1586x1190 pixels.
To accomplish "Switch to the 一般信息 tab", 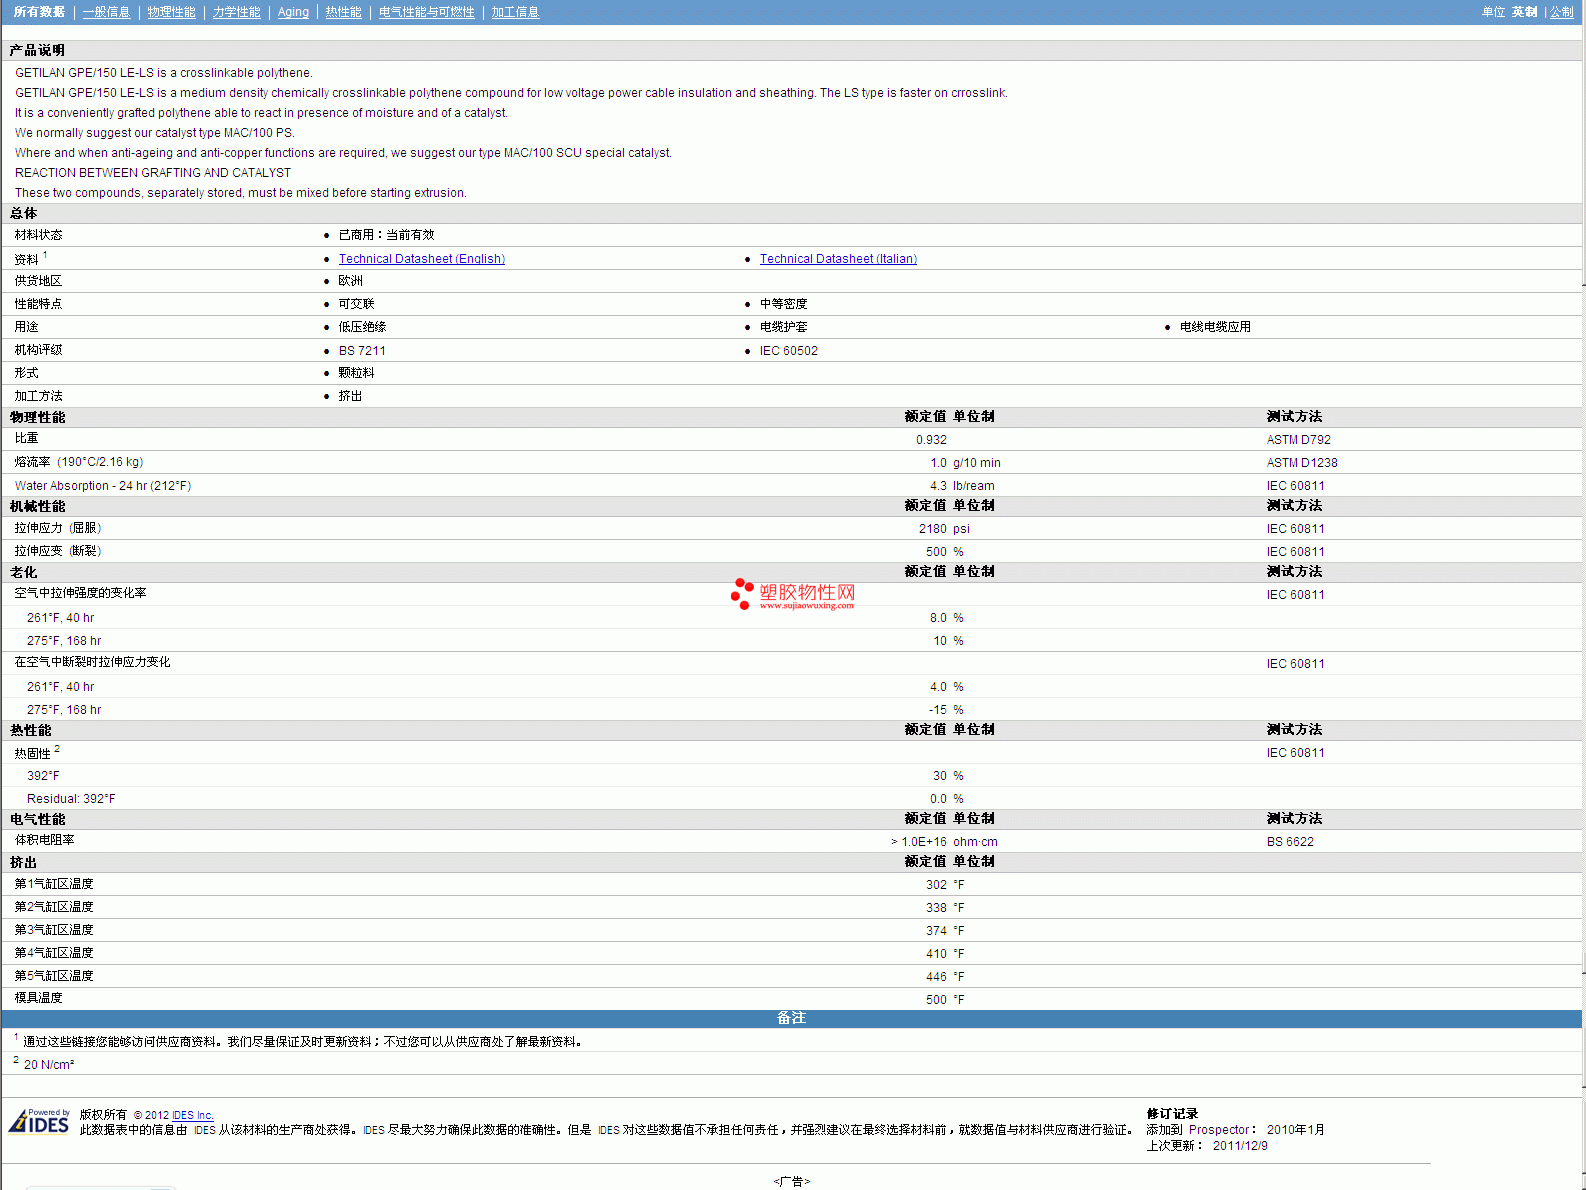I will coord(106,12).
